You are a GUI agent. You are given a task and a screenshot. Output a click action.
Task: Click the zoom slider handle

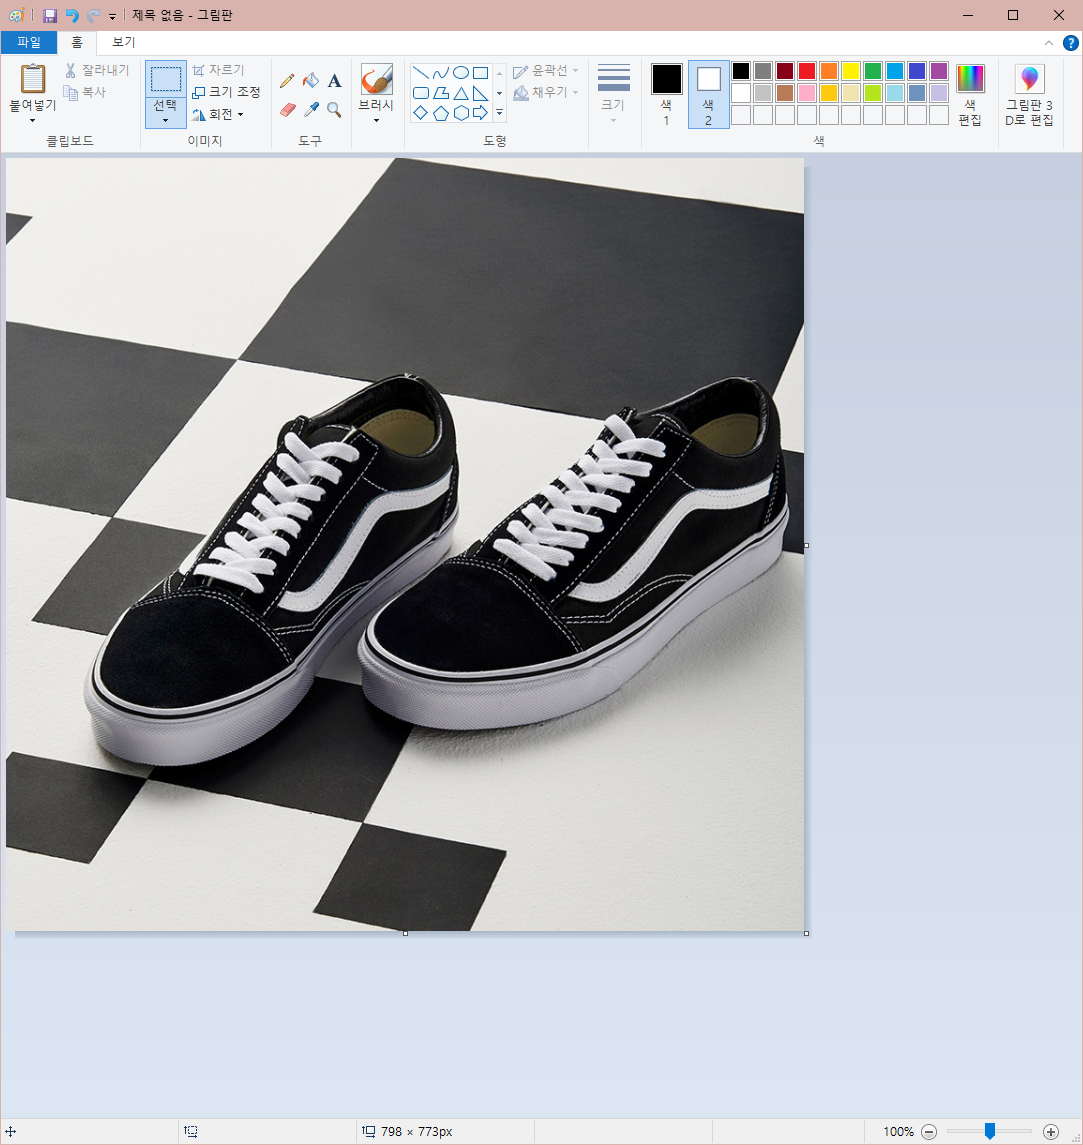pyautogui.click(x=990, y=1131)
